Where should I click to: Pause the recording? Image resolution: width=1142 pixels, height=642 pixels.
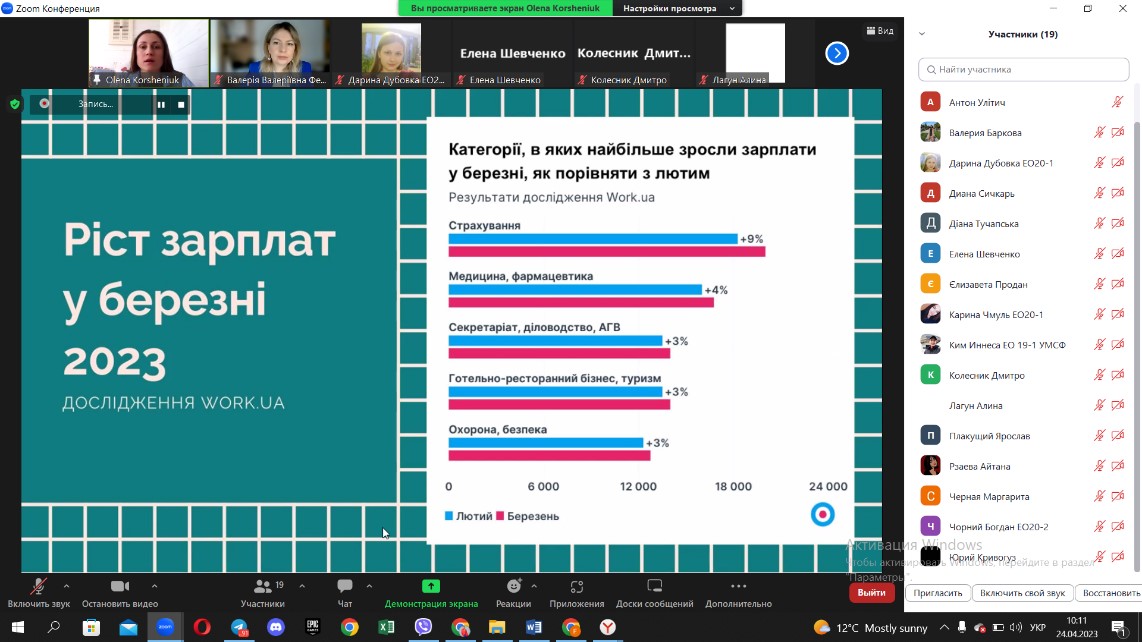[161, 104]
